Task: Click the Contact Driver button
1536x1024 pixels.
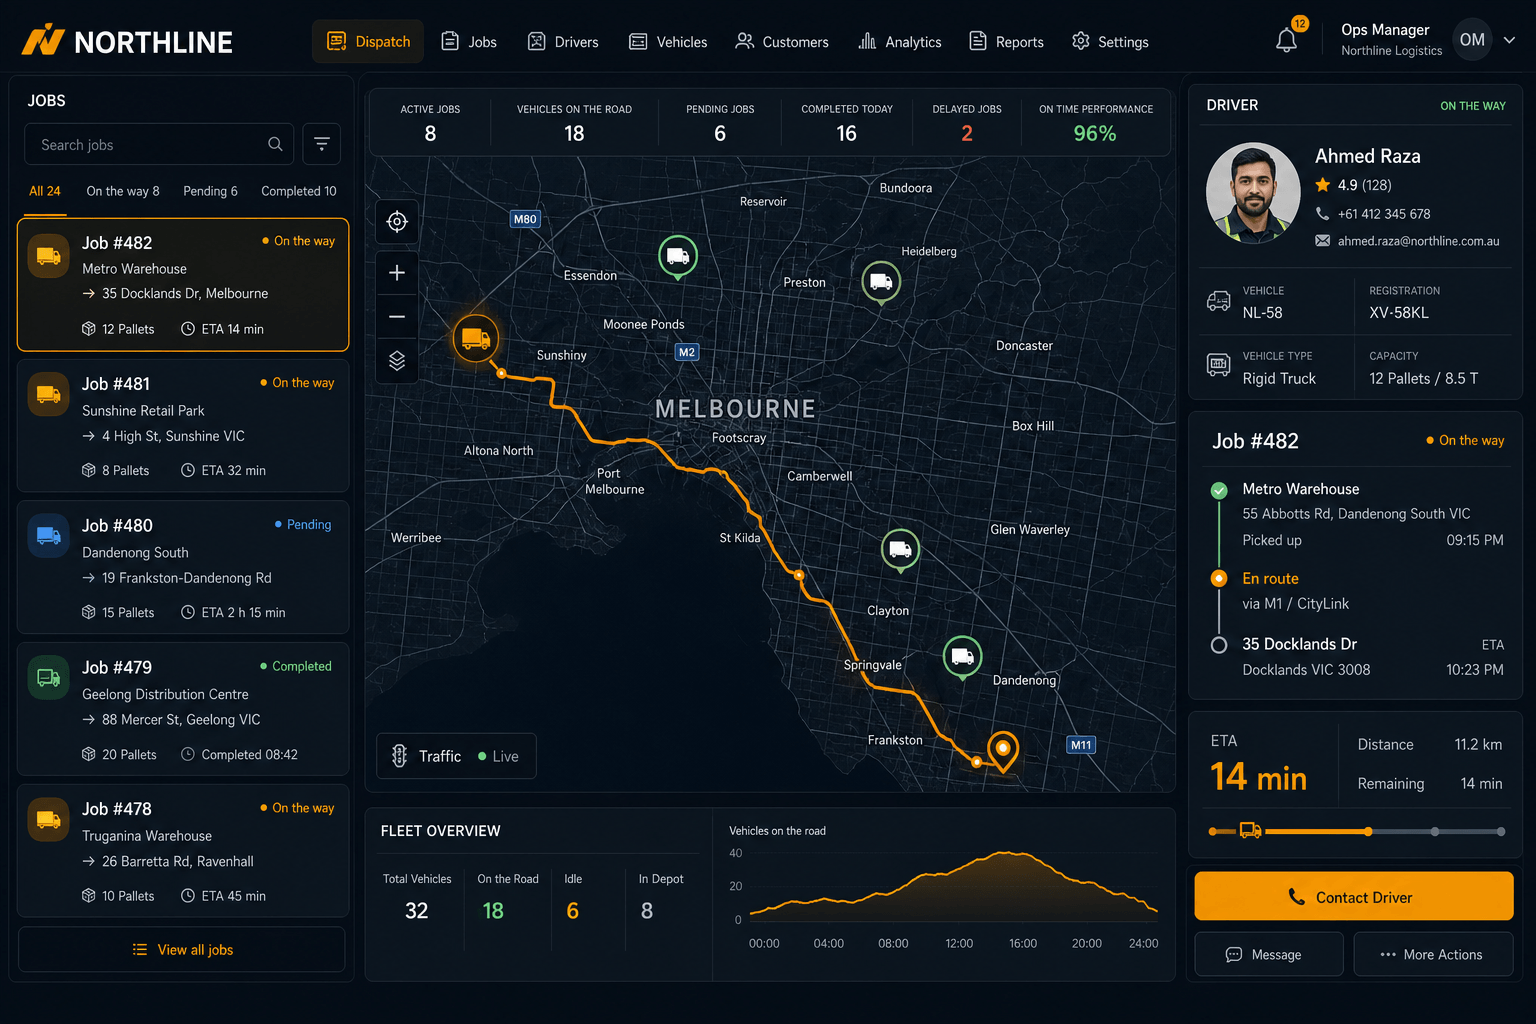Action: coord(1353,896)
